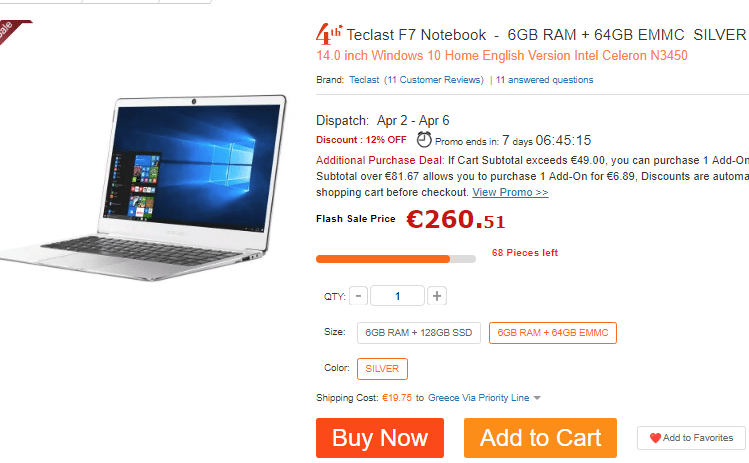
Task: Click the sale ribbon badge on image
Action: click(x=12, y=31)
